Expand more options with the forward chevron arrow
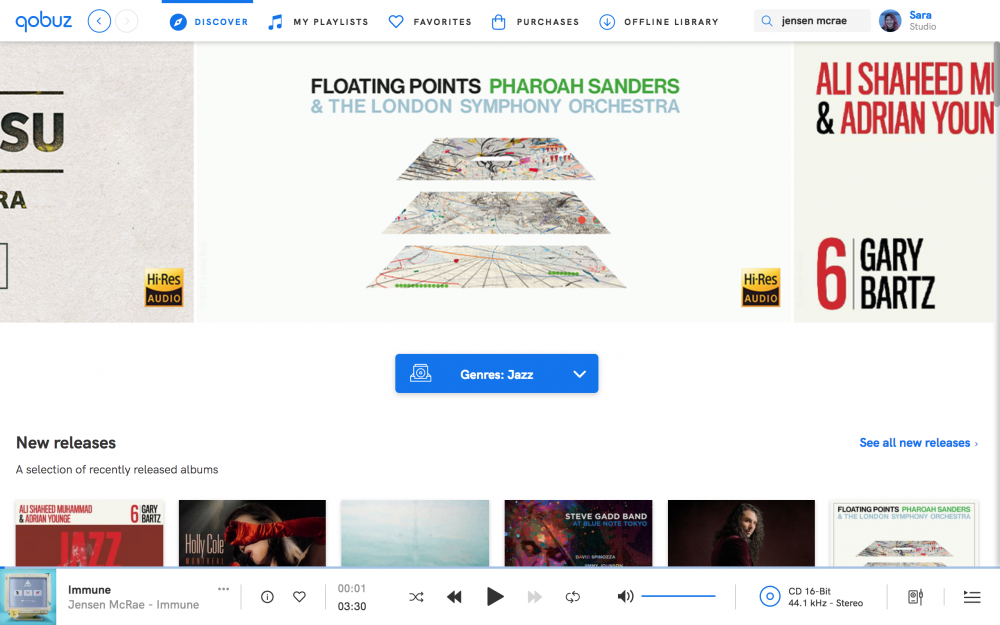Screen dimensions: 1000x625 127,20
